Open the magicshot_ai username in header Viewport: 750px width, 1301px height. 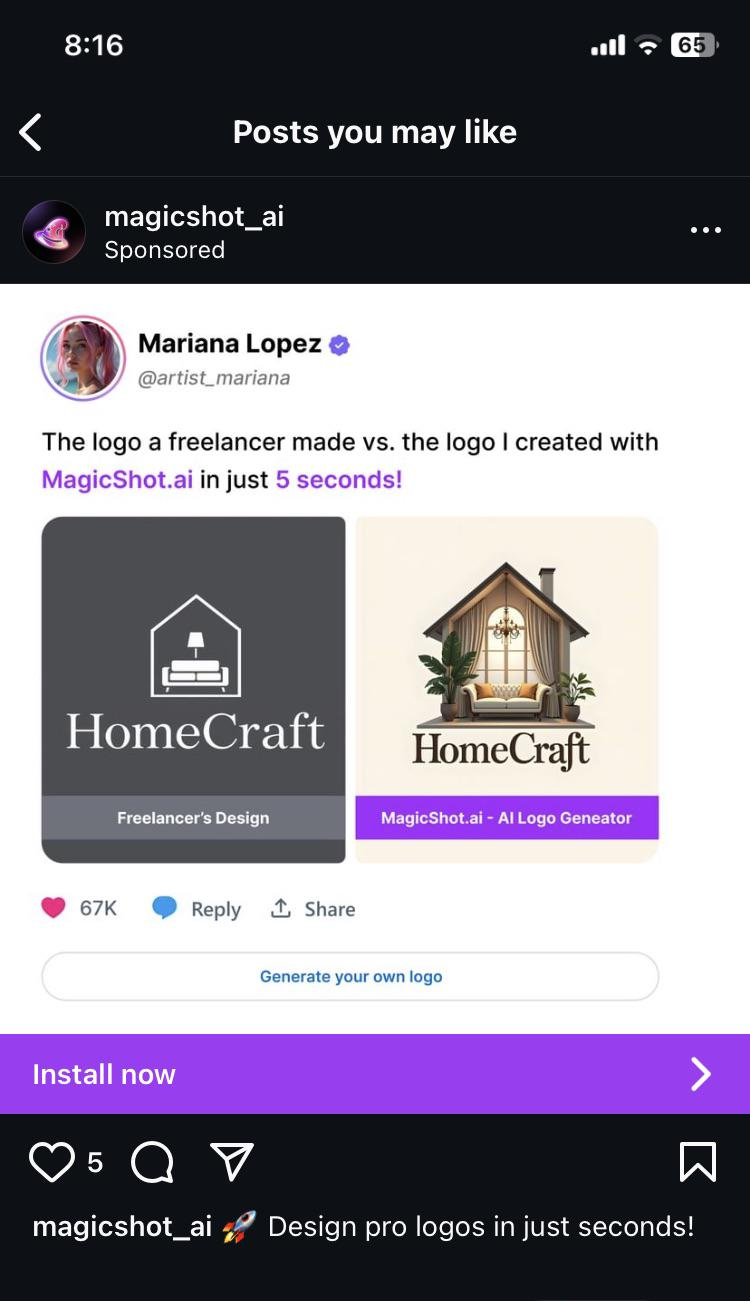point(194,216)
